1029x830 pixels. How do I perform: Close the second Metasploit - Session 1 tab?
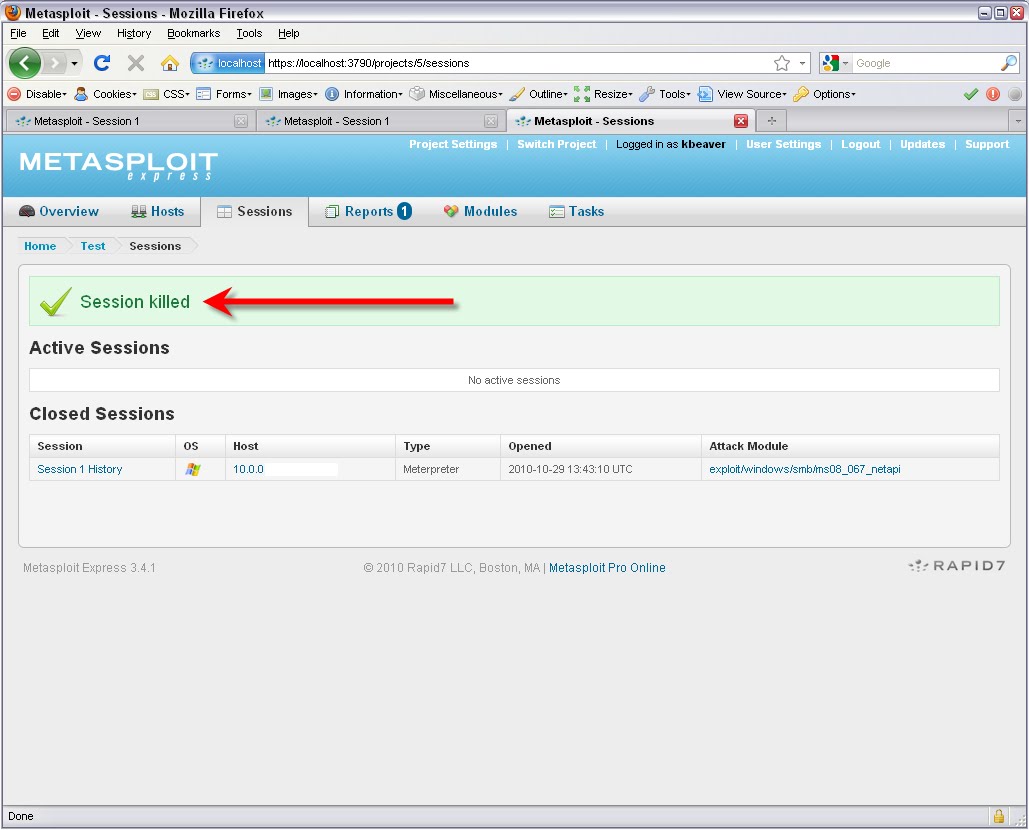click(x=491, y=121)
